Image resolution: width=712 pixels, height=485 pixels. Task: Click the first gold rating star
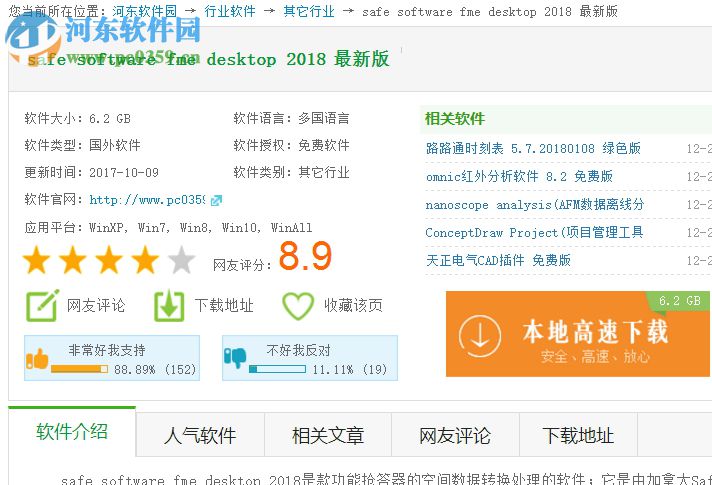click(x=36, y=260)
